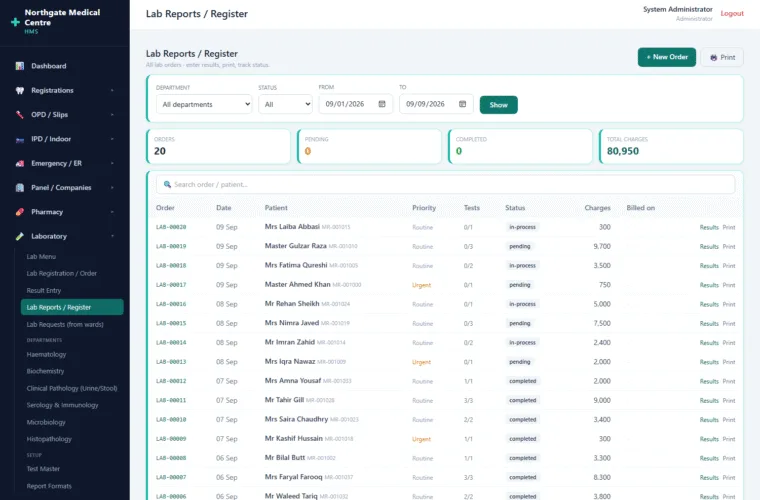
Task: Click the Northgate Medical Centre plus logo
Action: pyautogui.click(x=16, y=22)
